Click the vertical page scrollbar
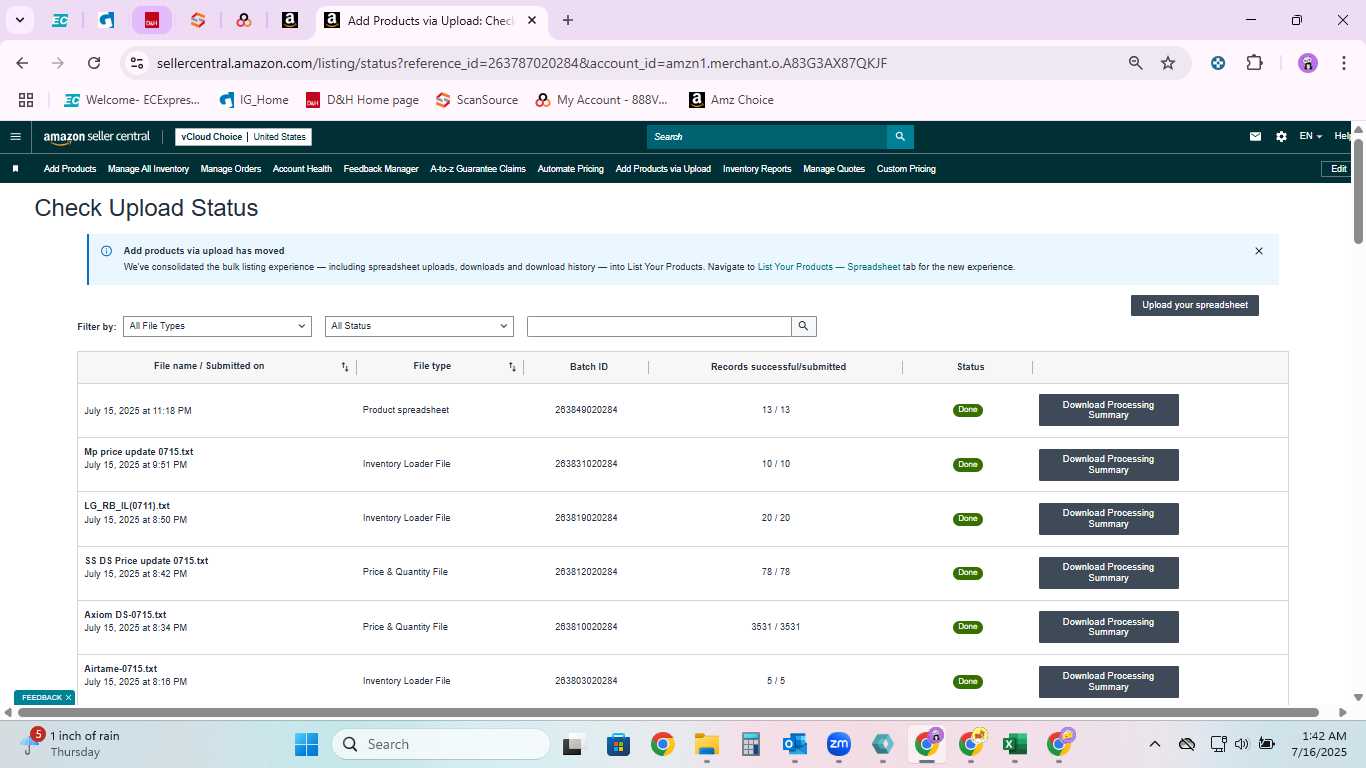 click(1359, 190)
